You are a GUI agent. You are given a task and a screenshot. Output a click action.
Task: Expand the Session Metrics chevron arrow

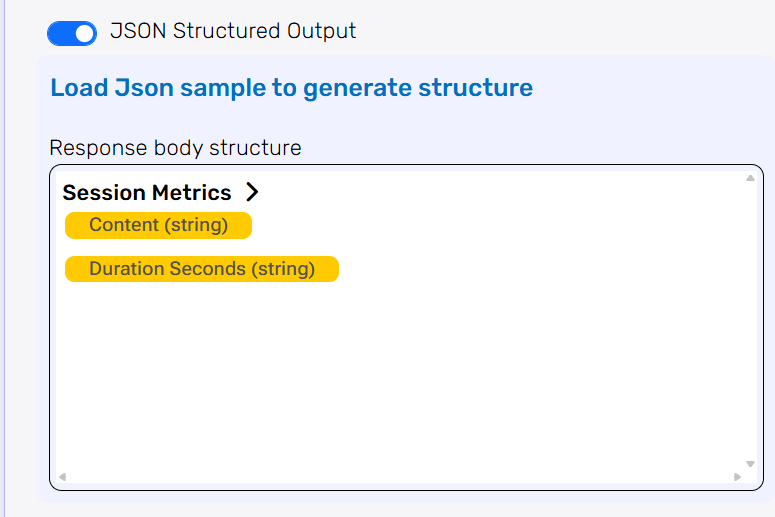click(252, 192)
